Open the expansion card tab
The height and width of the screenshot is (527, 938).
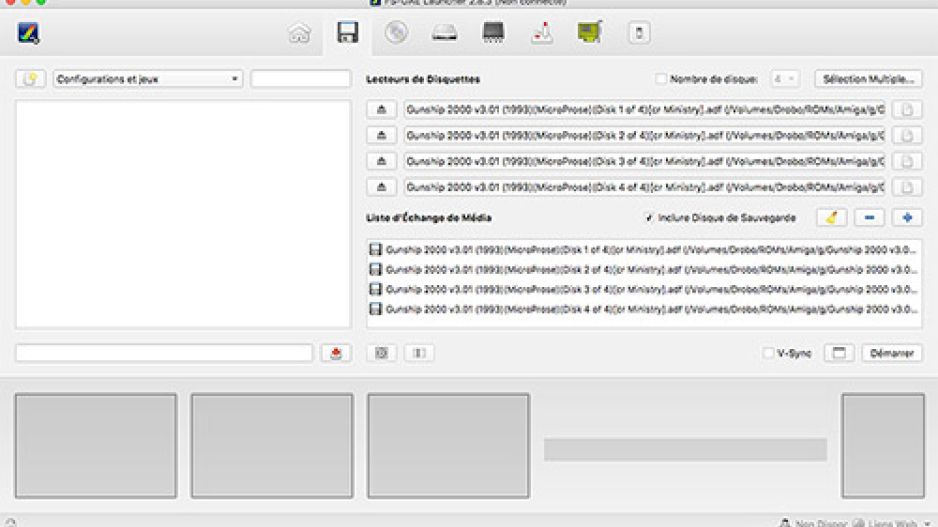tap(590, 32)
